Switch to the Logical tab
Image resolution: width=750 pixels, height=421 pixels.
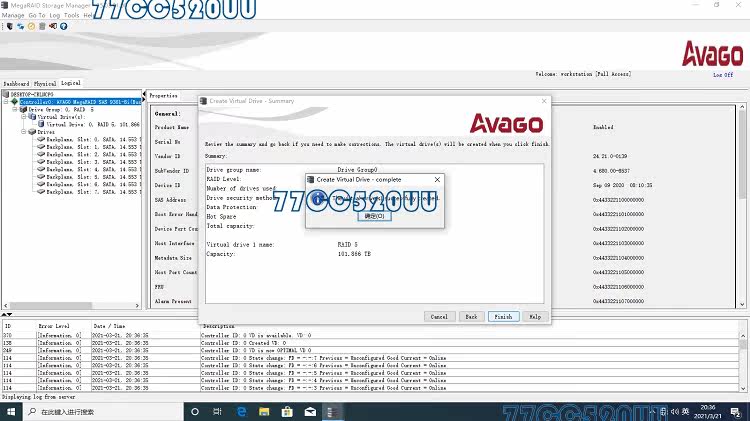click(71, 83)
